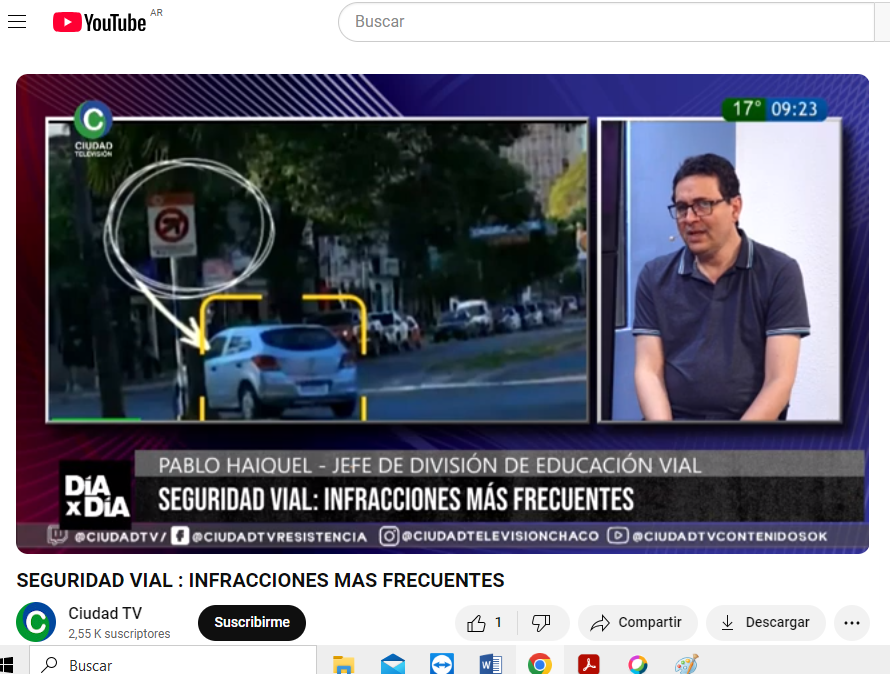Open the YouTube hamburger guide menu
Viewport: 890px width, 674px height.
coord(17,22)
